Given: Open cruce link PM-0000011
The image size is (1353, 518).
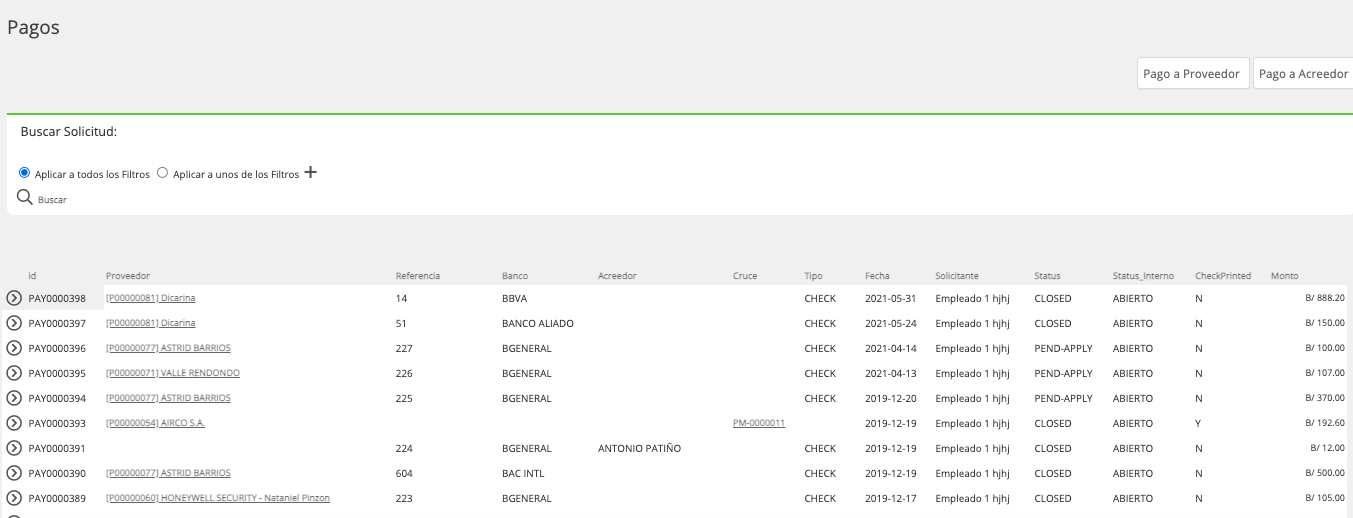Looking at the screenshot, I should point(759,423).
